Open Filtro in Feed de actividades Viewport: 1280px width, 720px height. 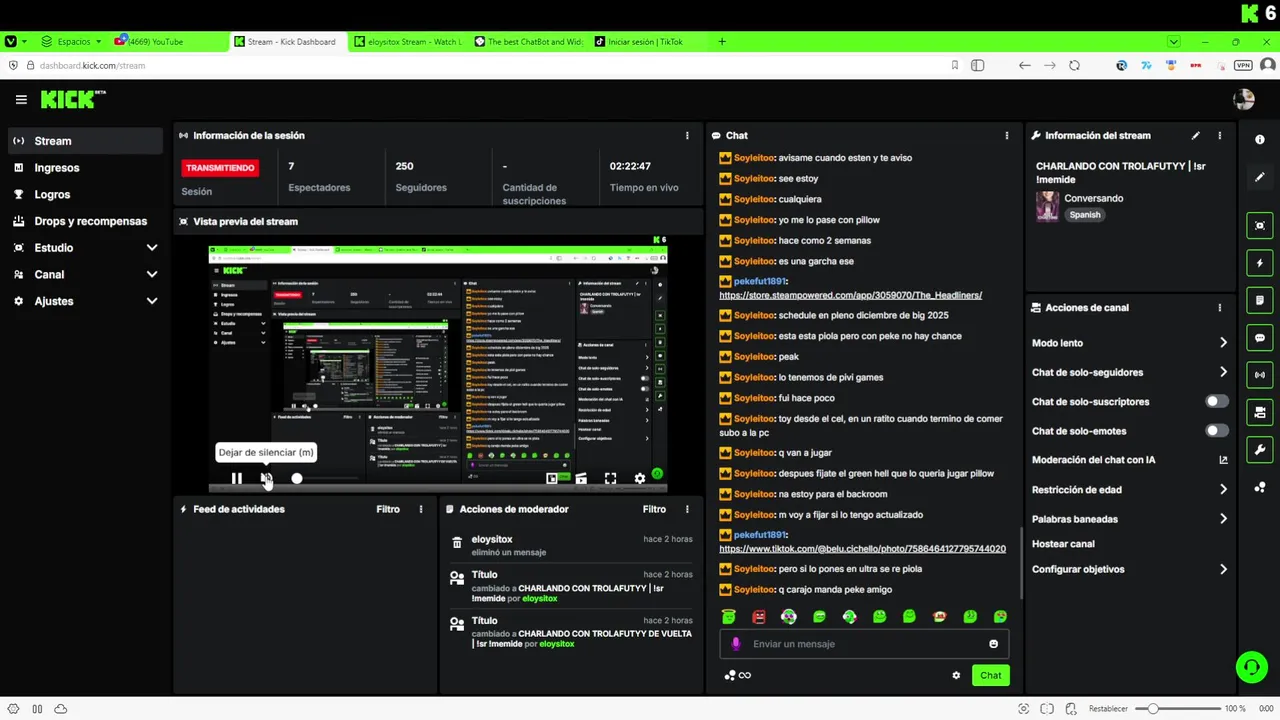388,509
